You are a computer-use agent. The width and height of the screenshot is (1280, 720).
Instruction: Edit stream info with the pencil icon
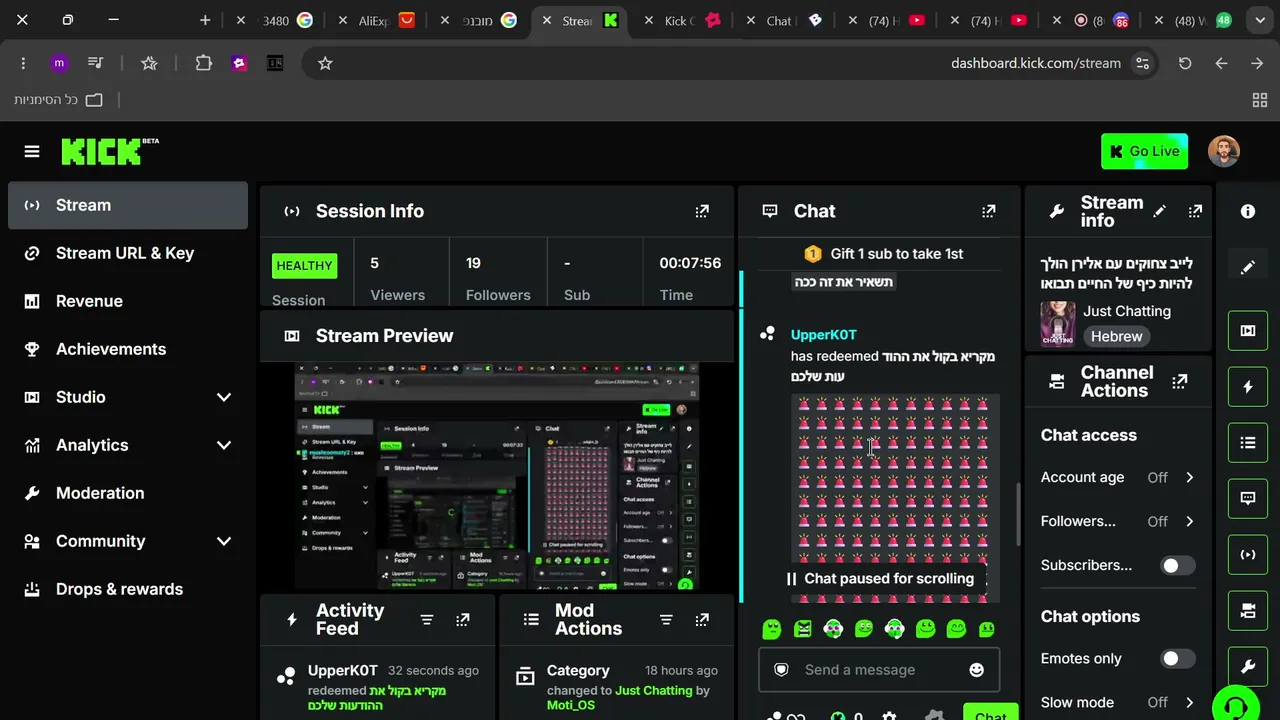click(x=1159, y=211)
